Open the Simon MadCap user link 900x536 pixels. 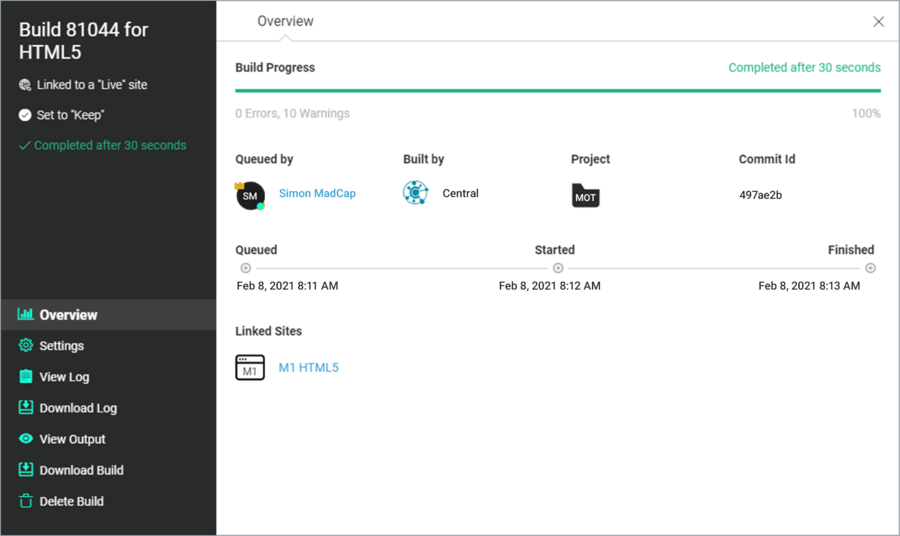pos(317,193)
